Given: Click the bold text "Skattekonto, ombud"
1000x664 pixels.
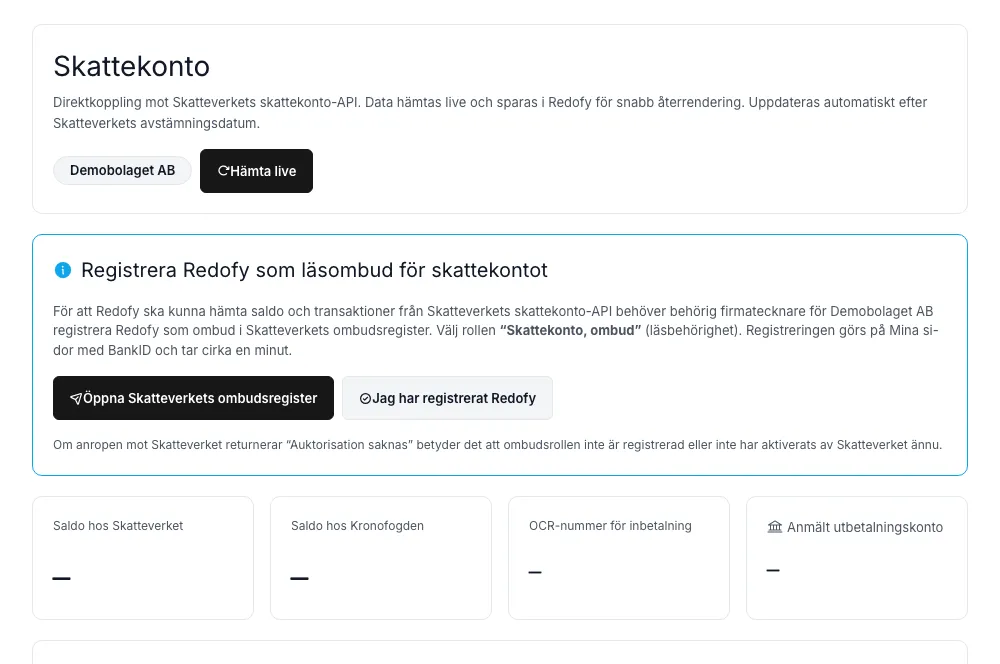Looking at the screenshot, I should click(570, 330).
